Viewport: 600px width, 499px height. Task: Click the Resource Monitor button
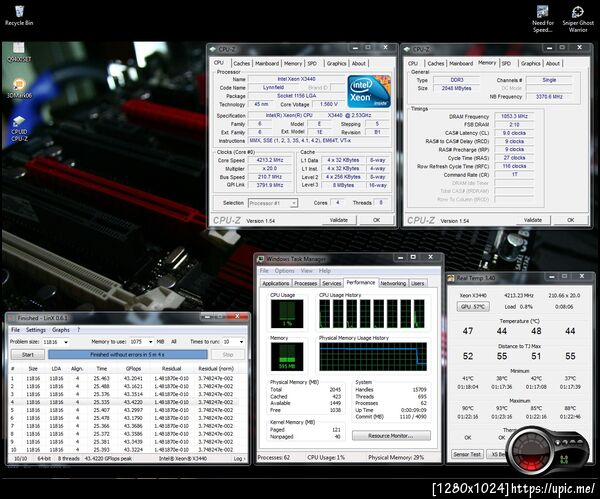pos(391,436)
